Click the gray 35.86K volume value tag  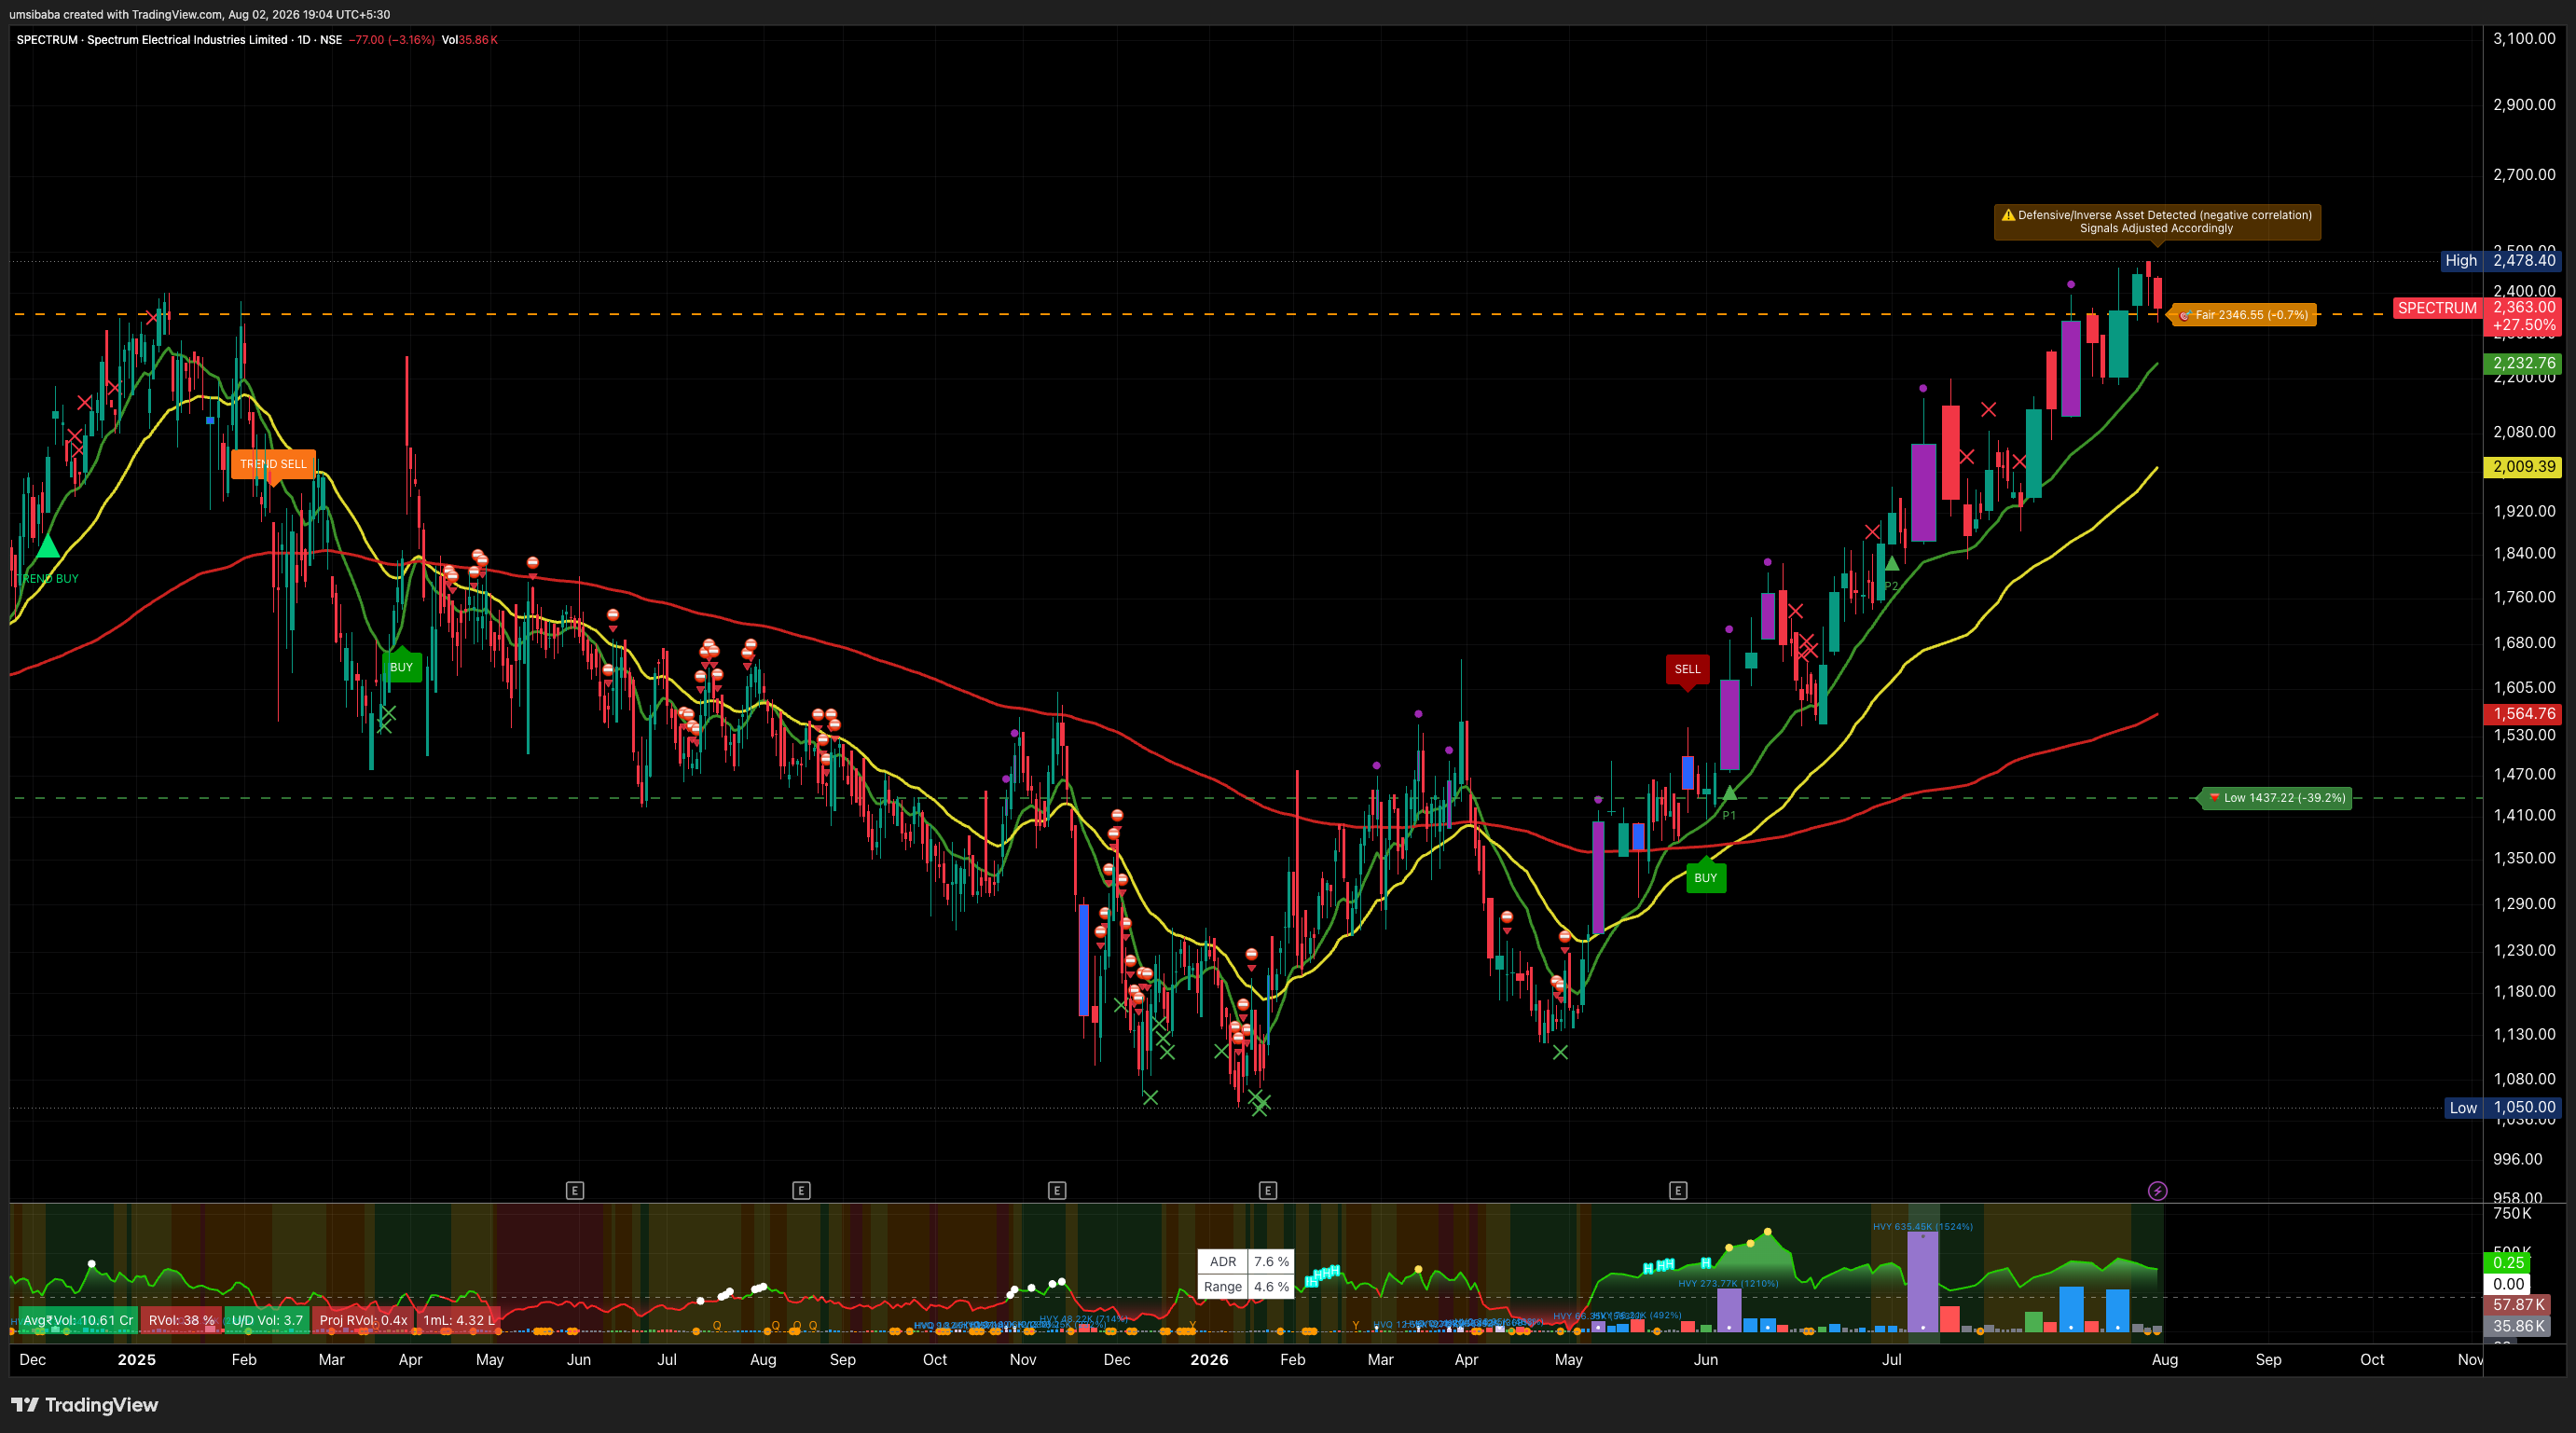(x=2517, y=1326)
